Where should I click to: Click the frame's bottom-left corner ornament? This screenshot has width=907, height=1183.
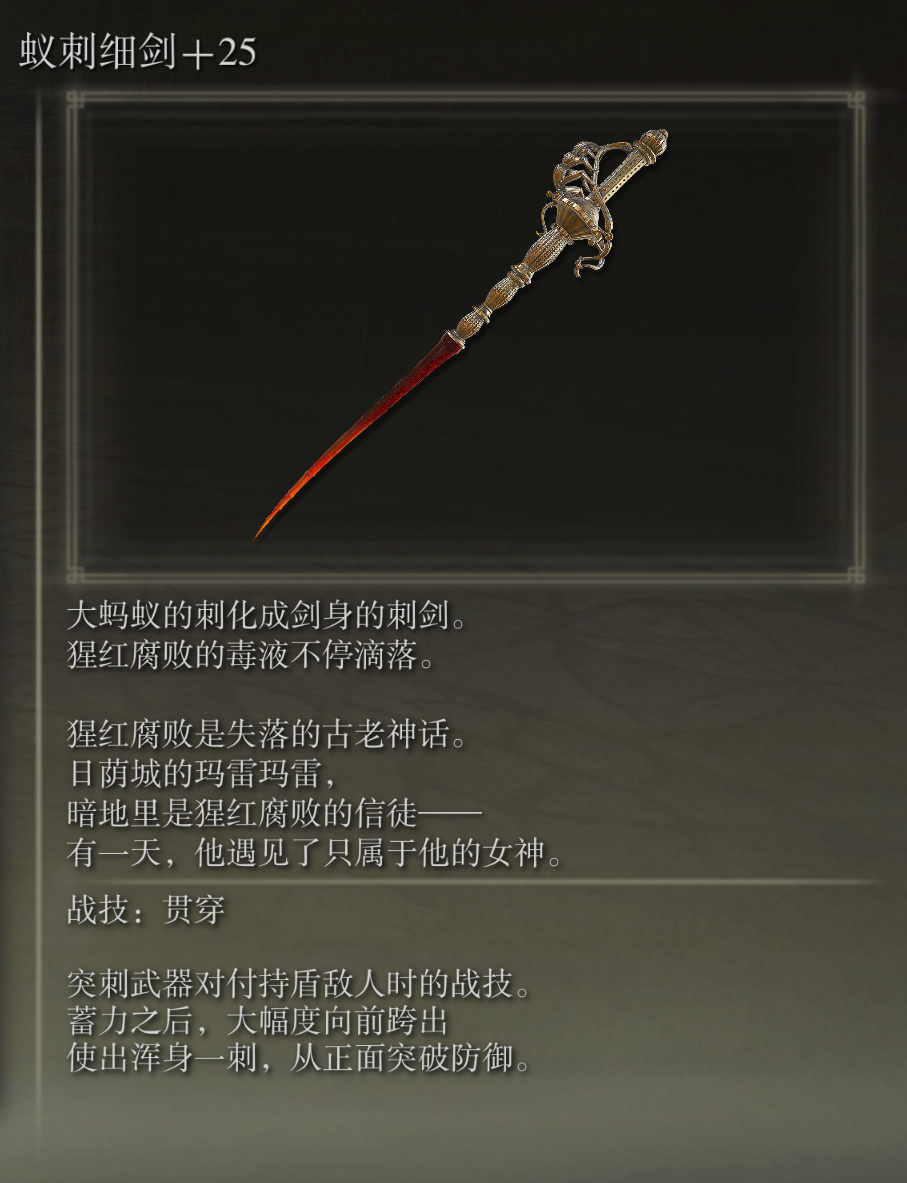coord(74,576)
